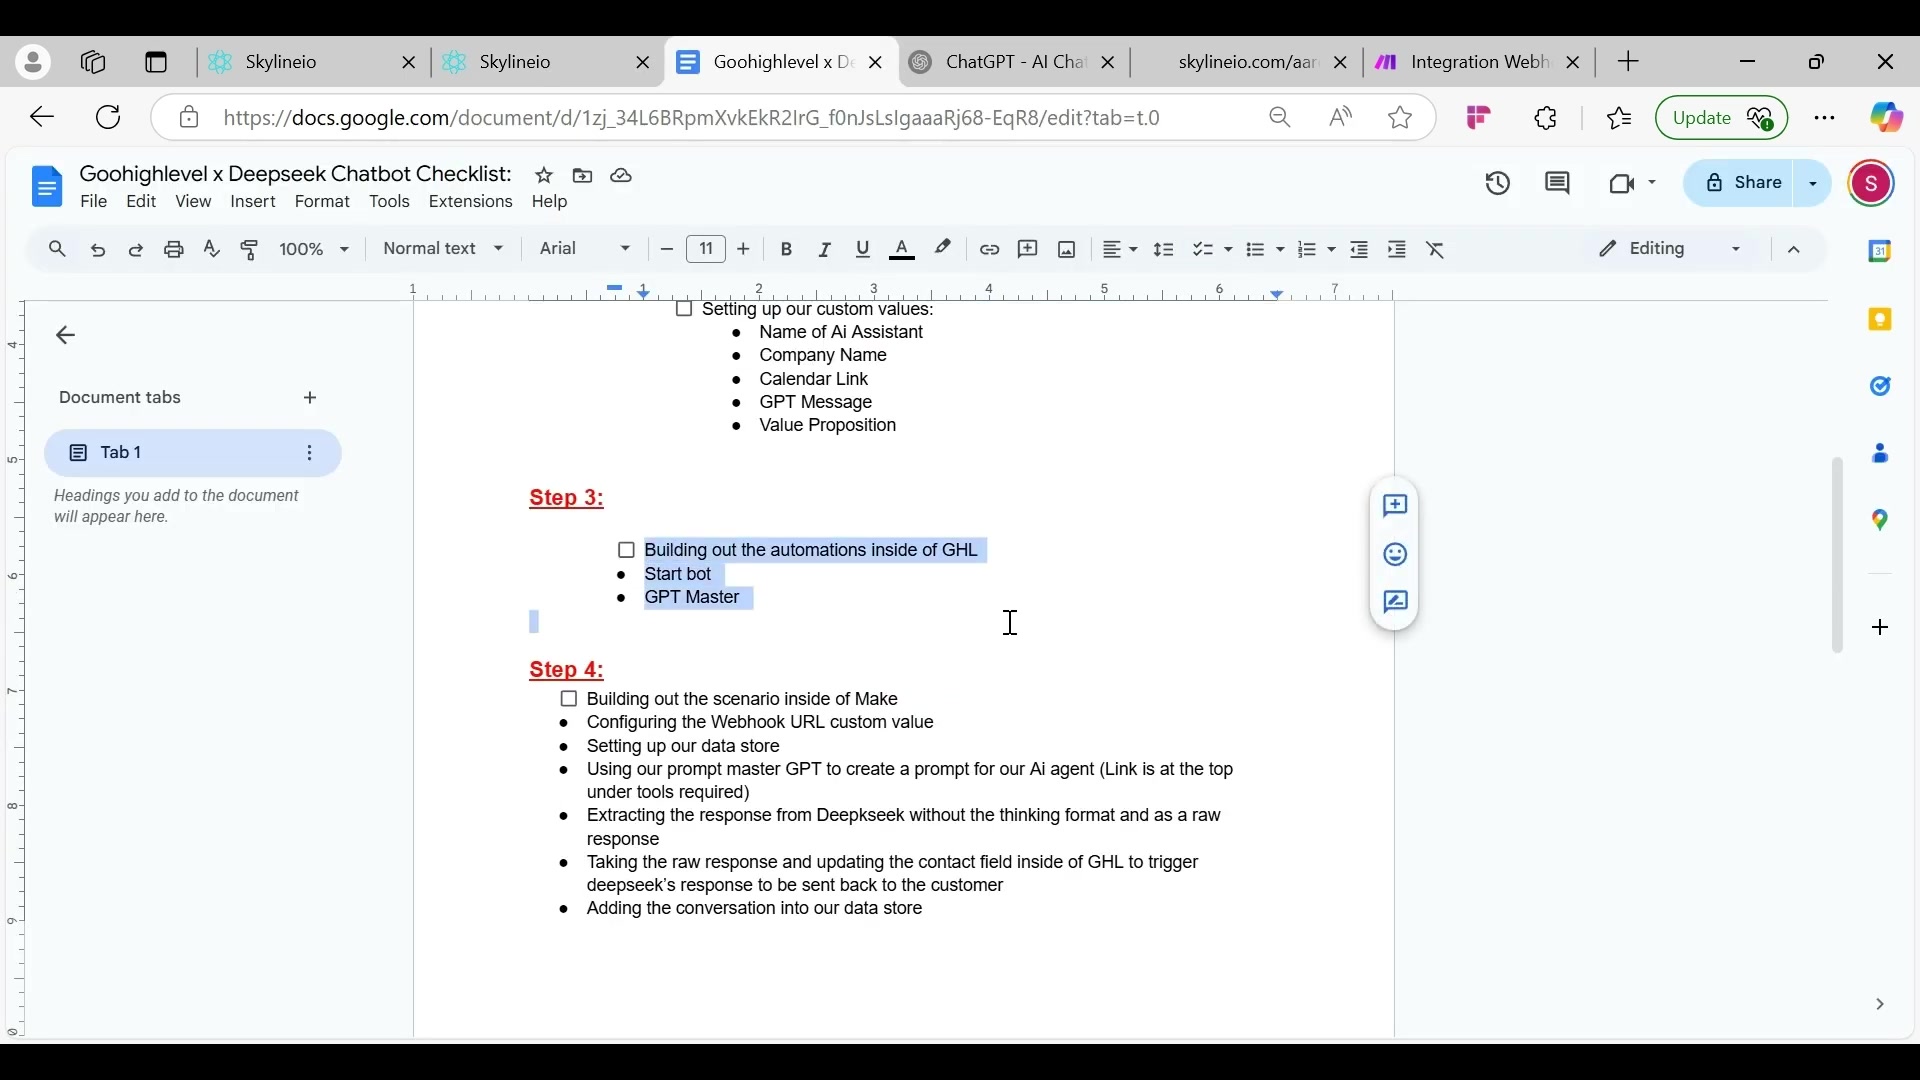Open the Insert menu
1920x1080 pixels.
click(254, 202)
